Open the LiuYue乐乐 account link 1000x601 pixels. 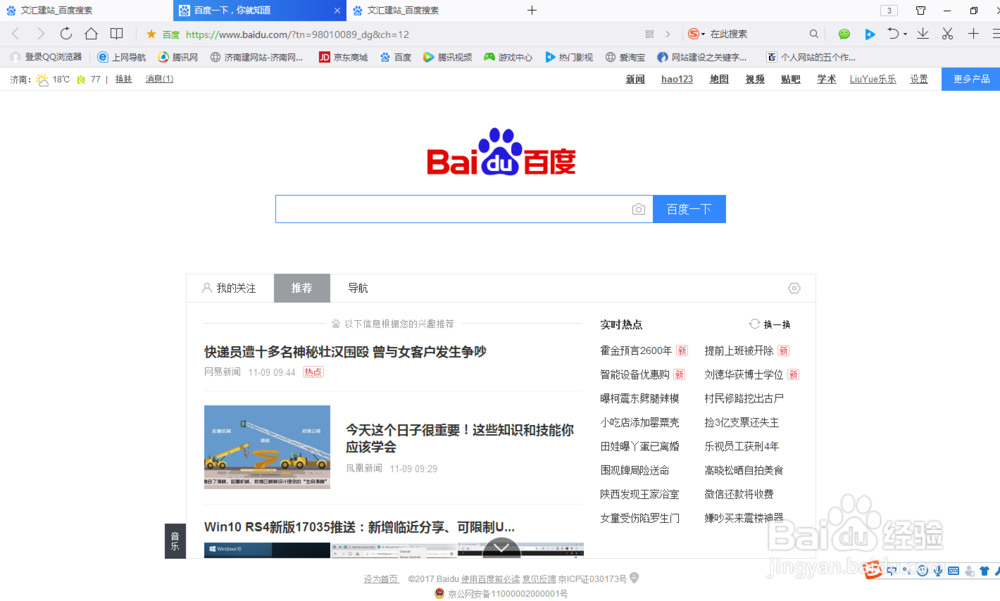point(872,79)
